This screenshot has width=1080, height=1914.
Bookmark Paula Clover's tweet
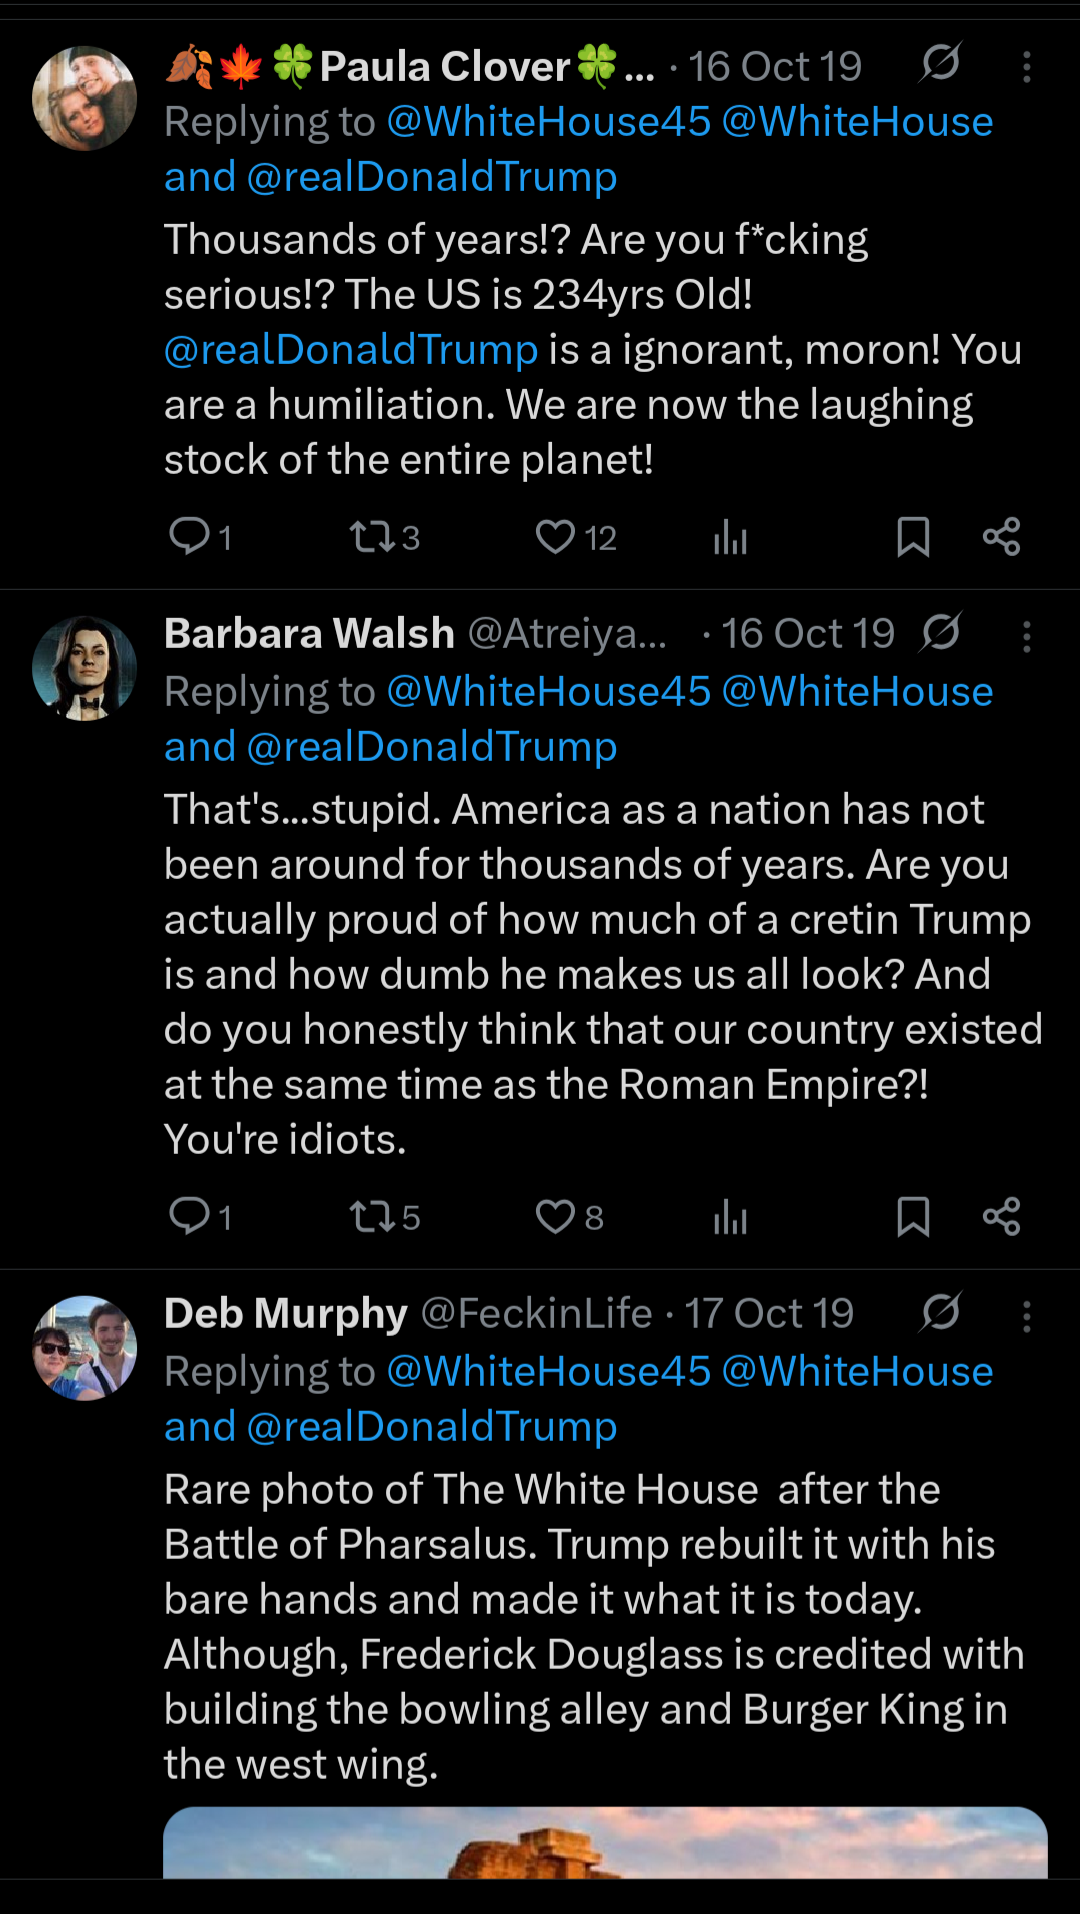click(x=913, y=537)
